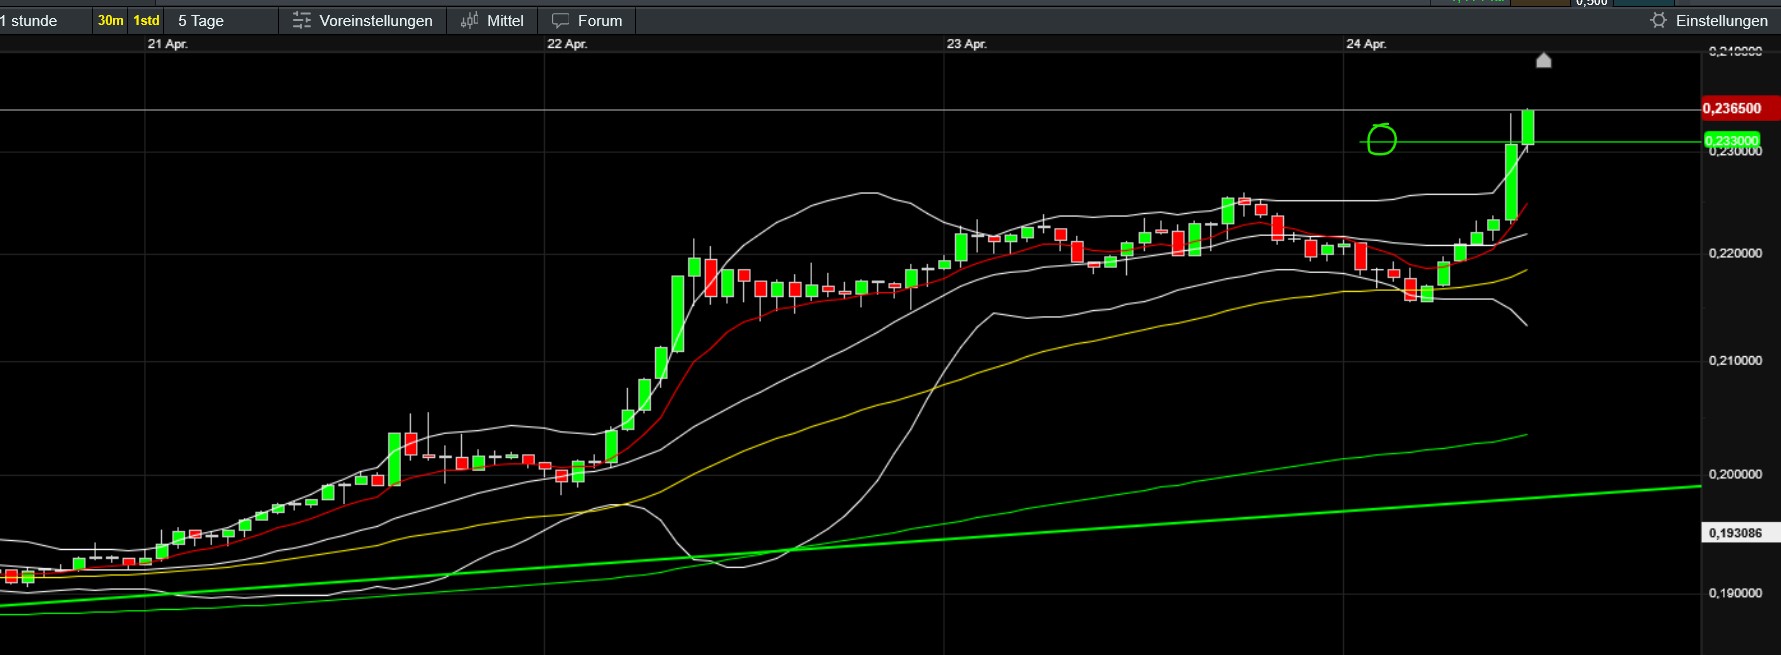Click the bell marker above latest candle
This screenshot has height=655, width=1781.
(x=1543, y=60)
